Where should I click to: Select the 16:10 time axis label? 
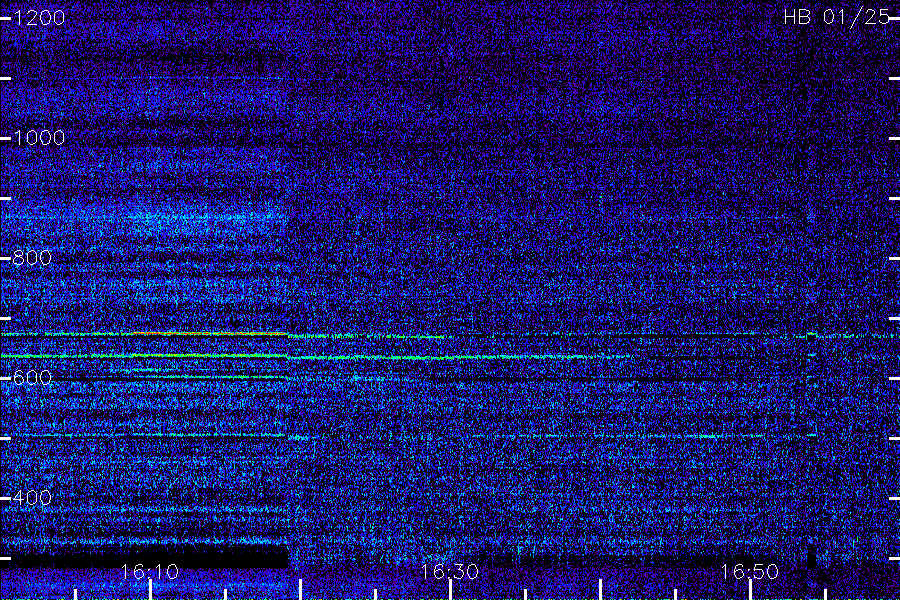click(150, 572)
